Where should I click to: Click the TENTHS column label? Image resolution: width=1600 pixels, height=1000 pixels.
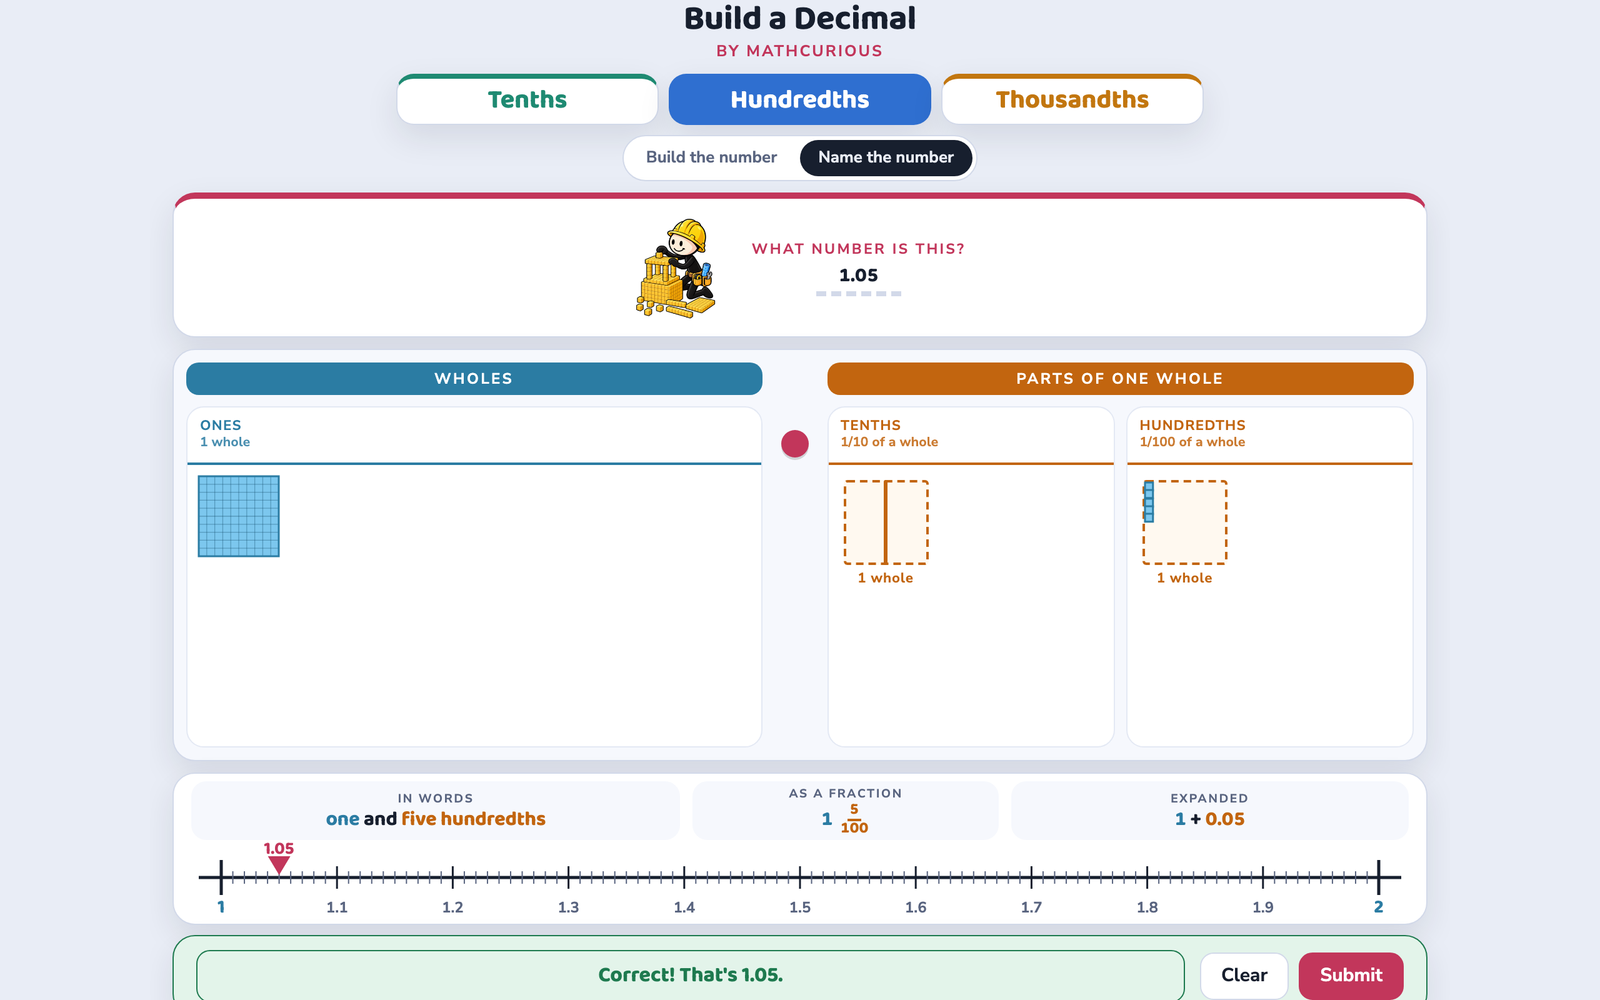[870, 425]
